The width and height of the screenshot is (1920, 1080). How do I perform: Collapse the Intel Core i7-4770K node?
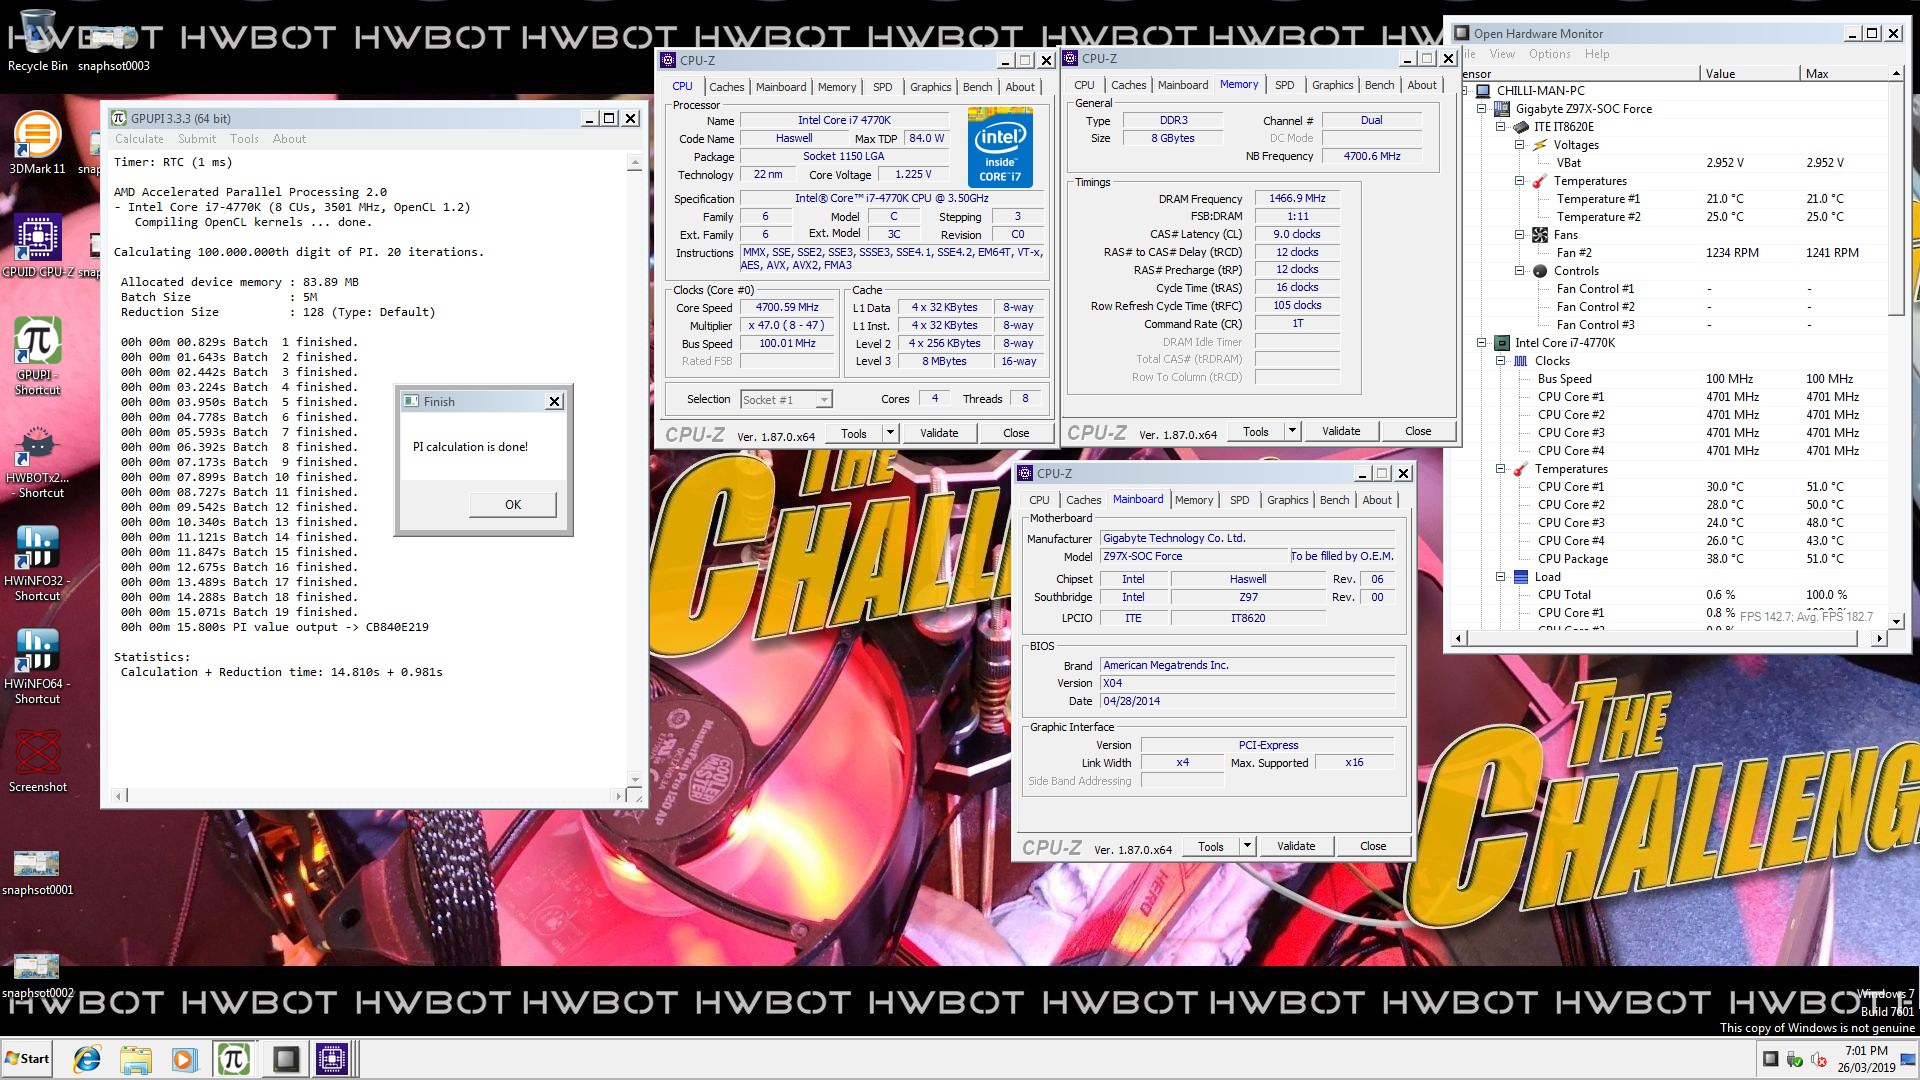[x=1482, y=343]
